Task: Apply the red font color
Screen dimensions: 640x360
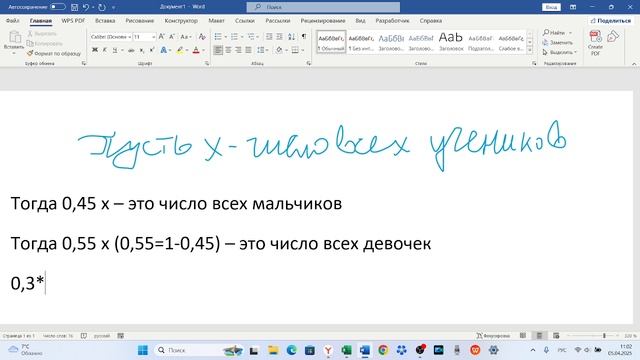Action: point(196,50)
